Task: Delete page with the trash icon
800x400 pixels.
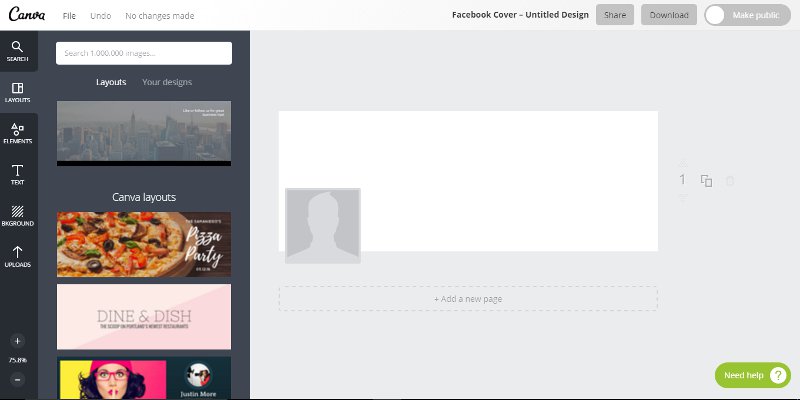Action: coord(730,181)
